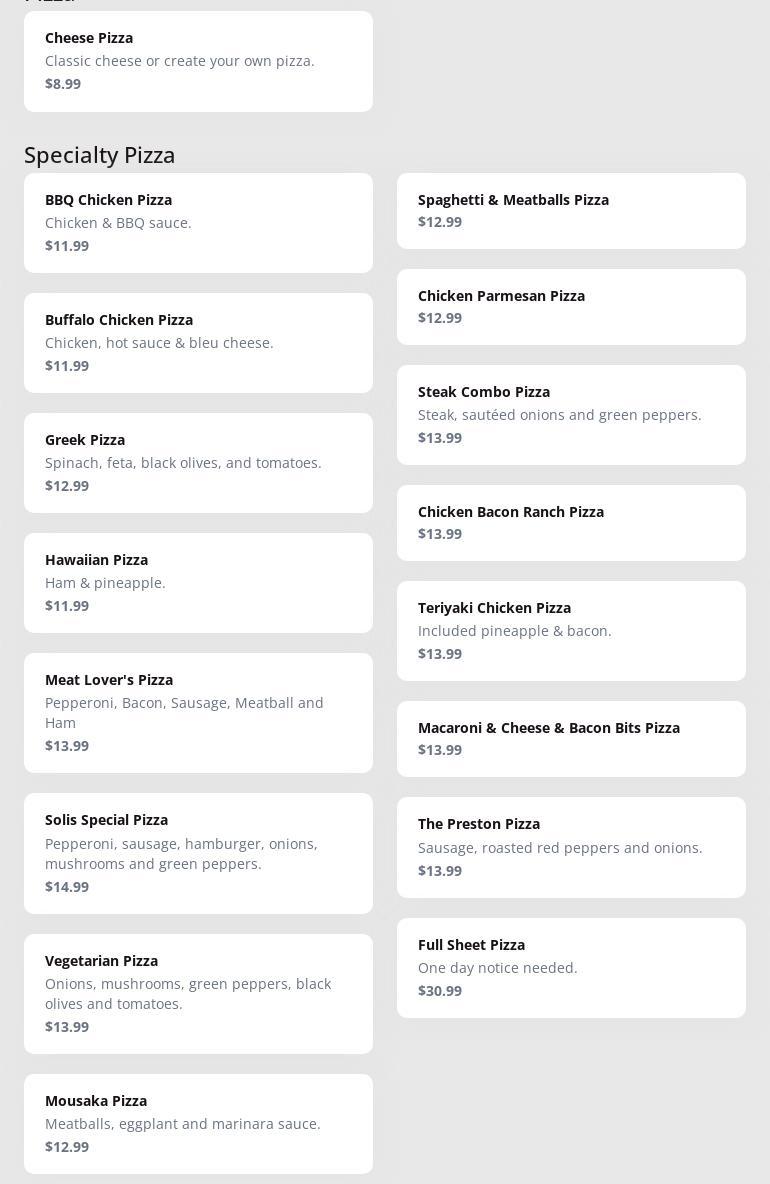Open the Teriyaki Chicken Pizza item
Screen dimensions: 770x1184
[x=571, y=631]
